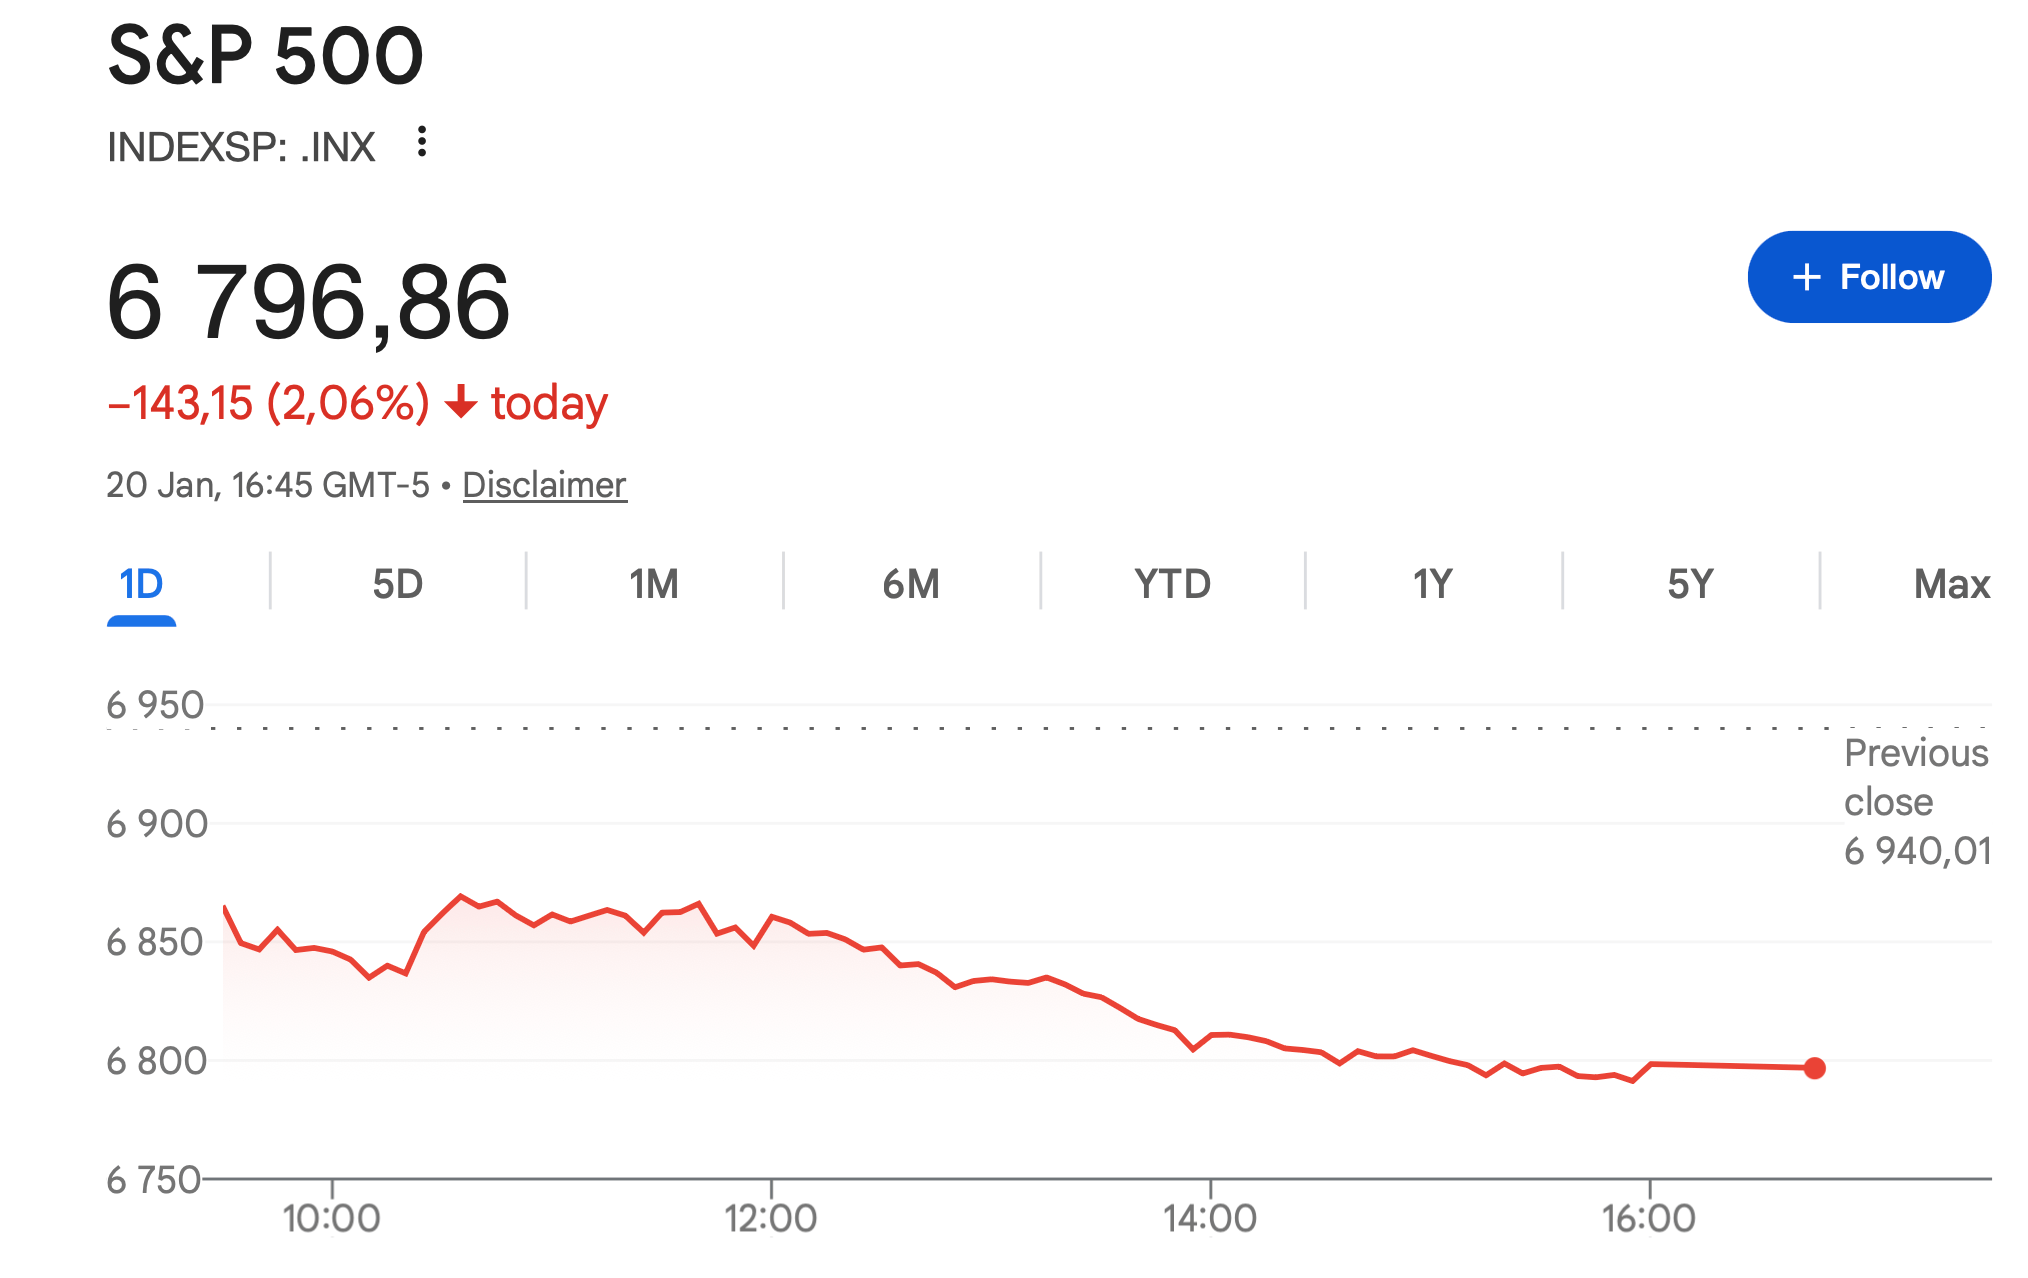Switch to the 1D time range
2028x1278 pixels.
pos(140,583)
